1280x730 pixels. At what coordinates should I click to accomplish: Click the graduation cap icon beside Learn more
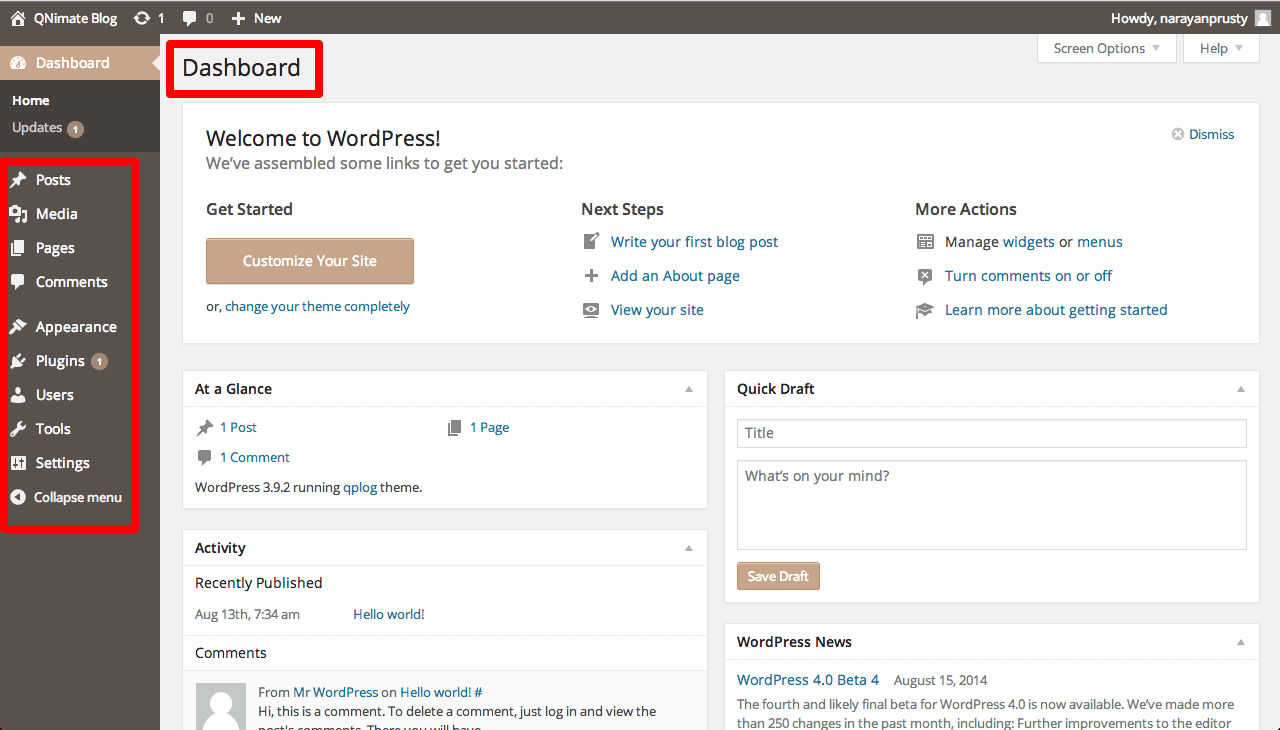click(925, 310)
